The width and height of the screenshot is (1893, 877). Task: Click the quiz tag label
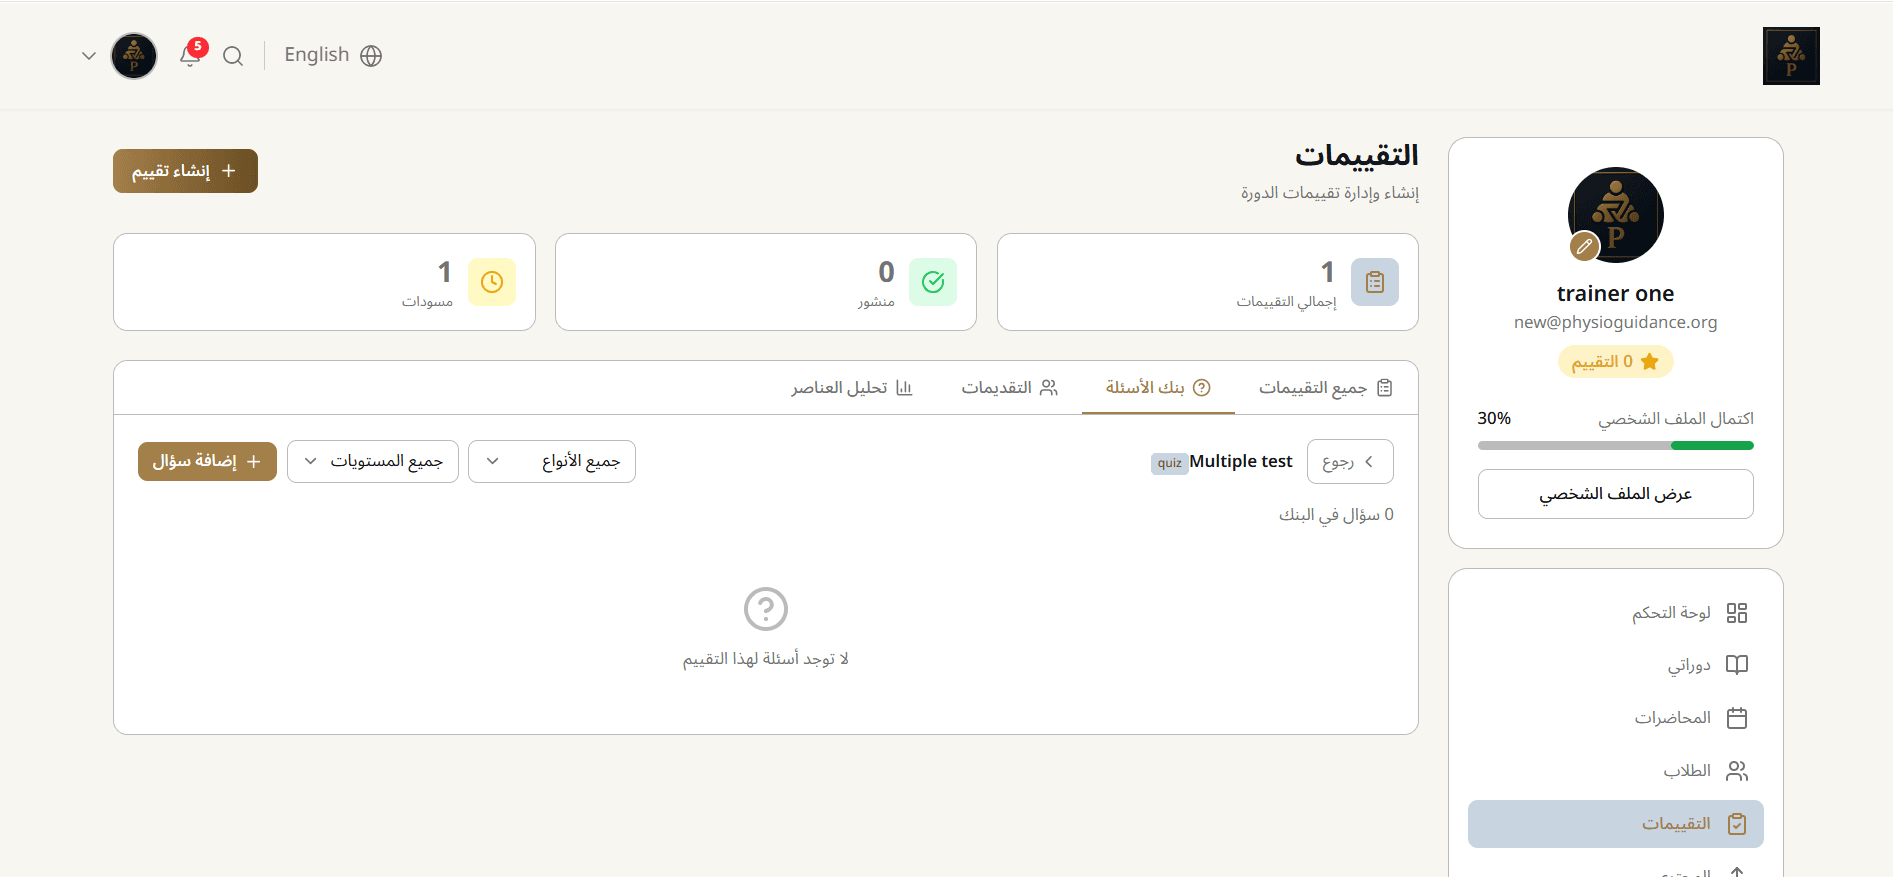[1170, 463]
